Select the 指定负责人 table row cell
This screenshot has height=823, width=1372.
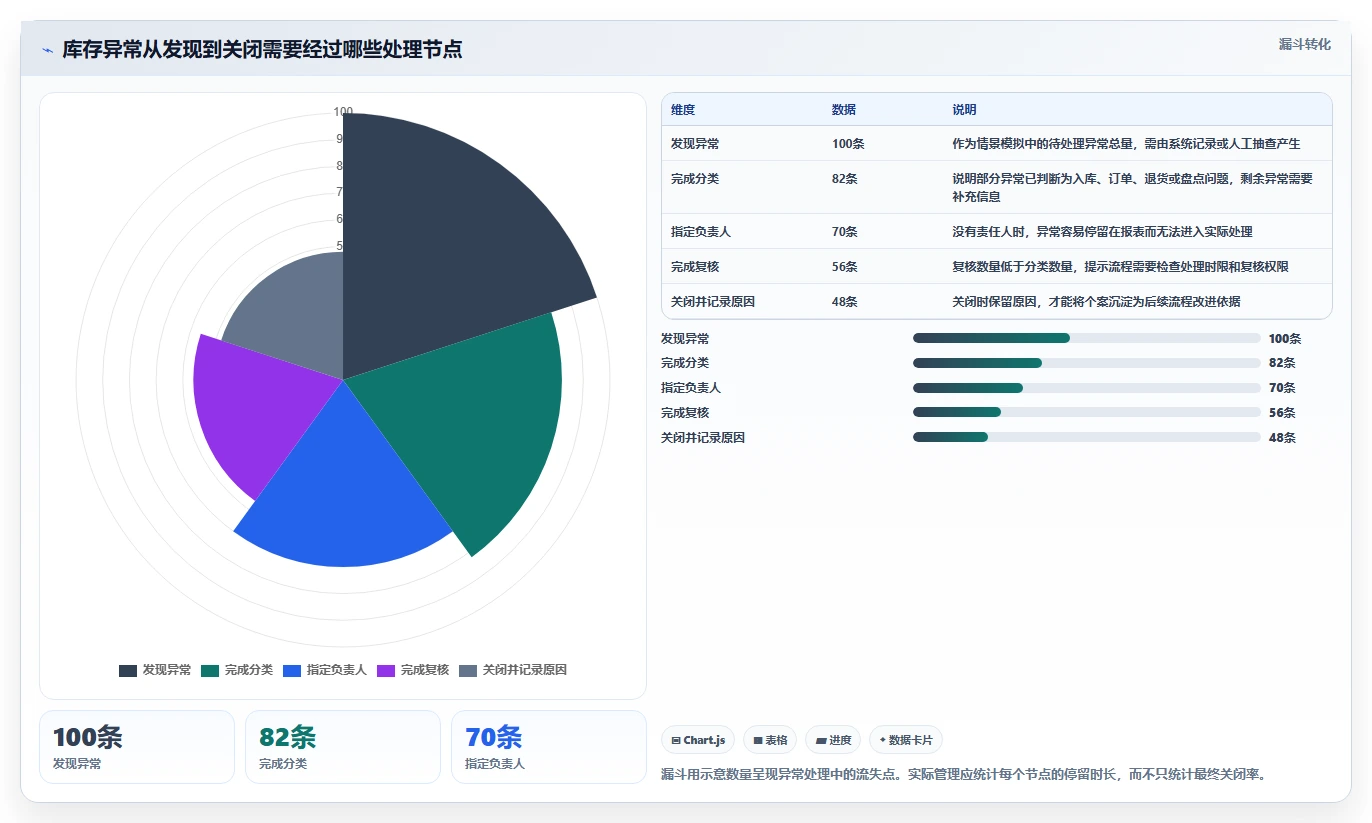pos(701,231)
